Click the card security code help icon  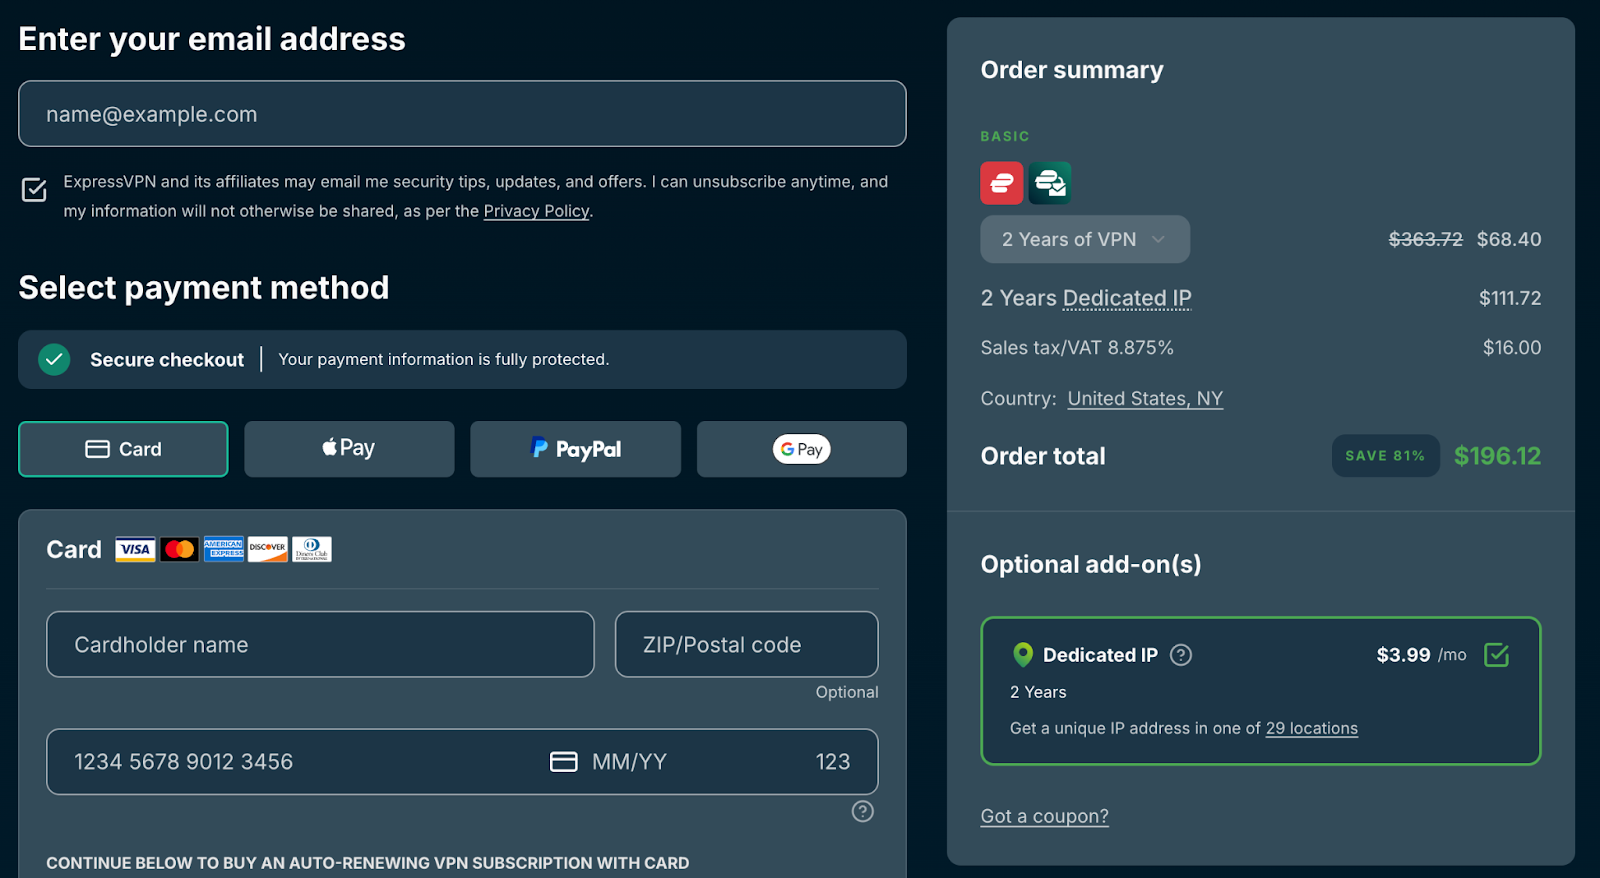[863, 811]
